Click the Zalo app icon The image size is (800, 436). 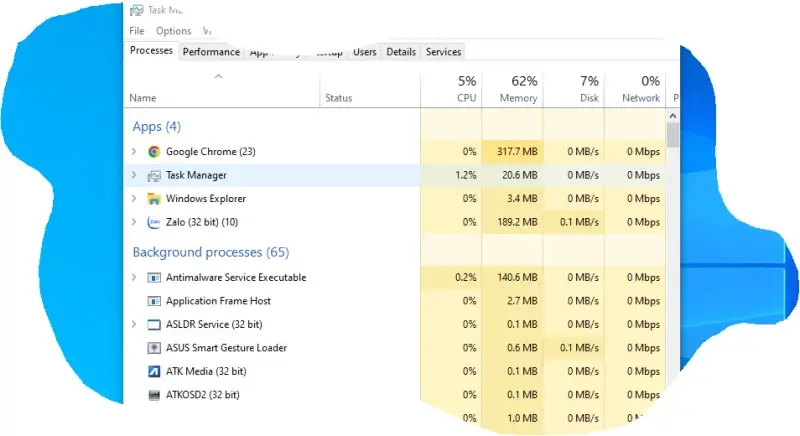point(154,222)
